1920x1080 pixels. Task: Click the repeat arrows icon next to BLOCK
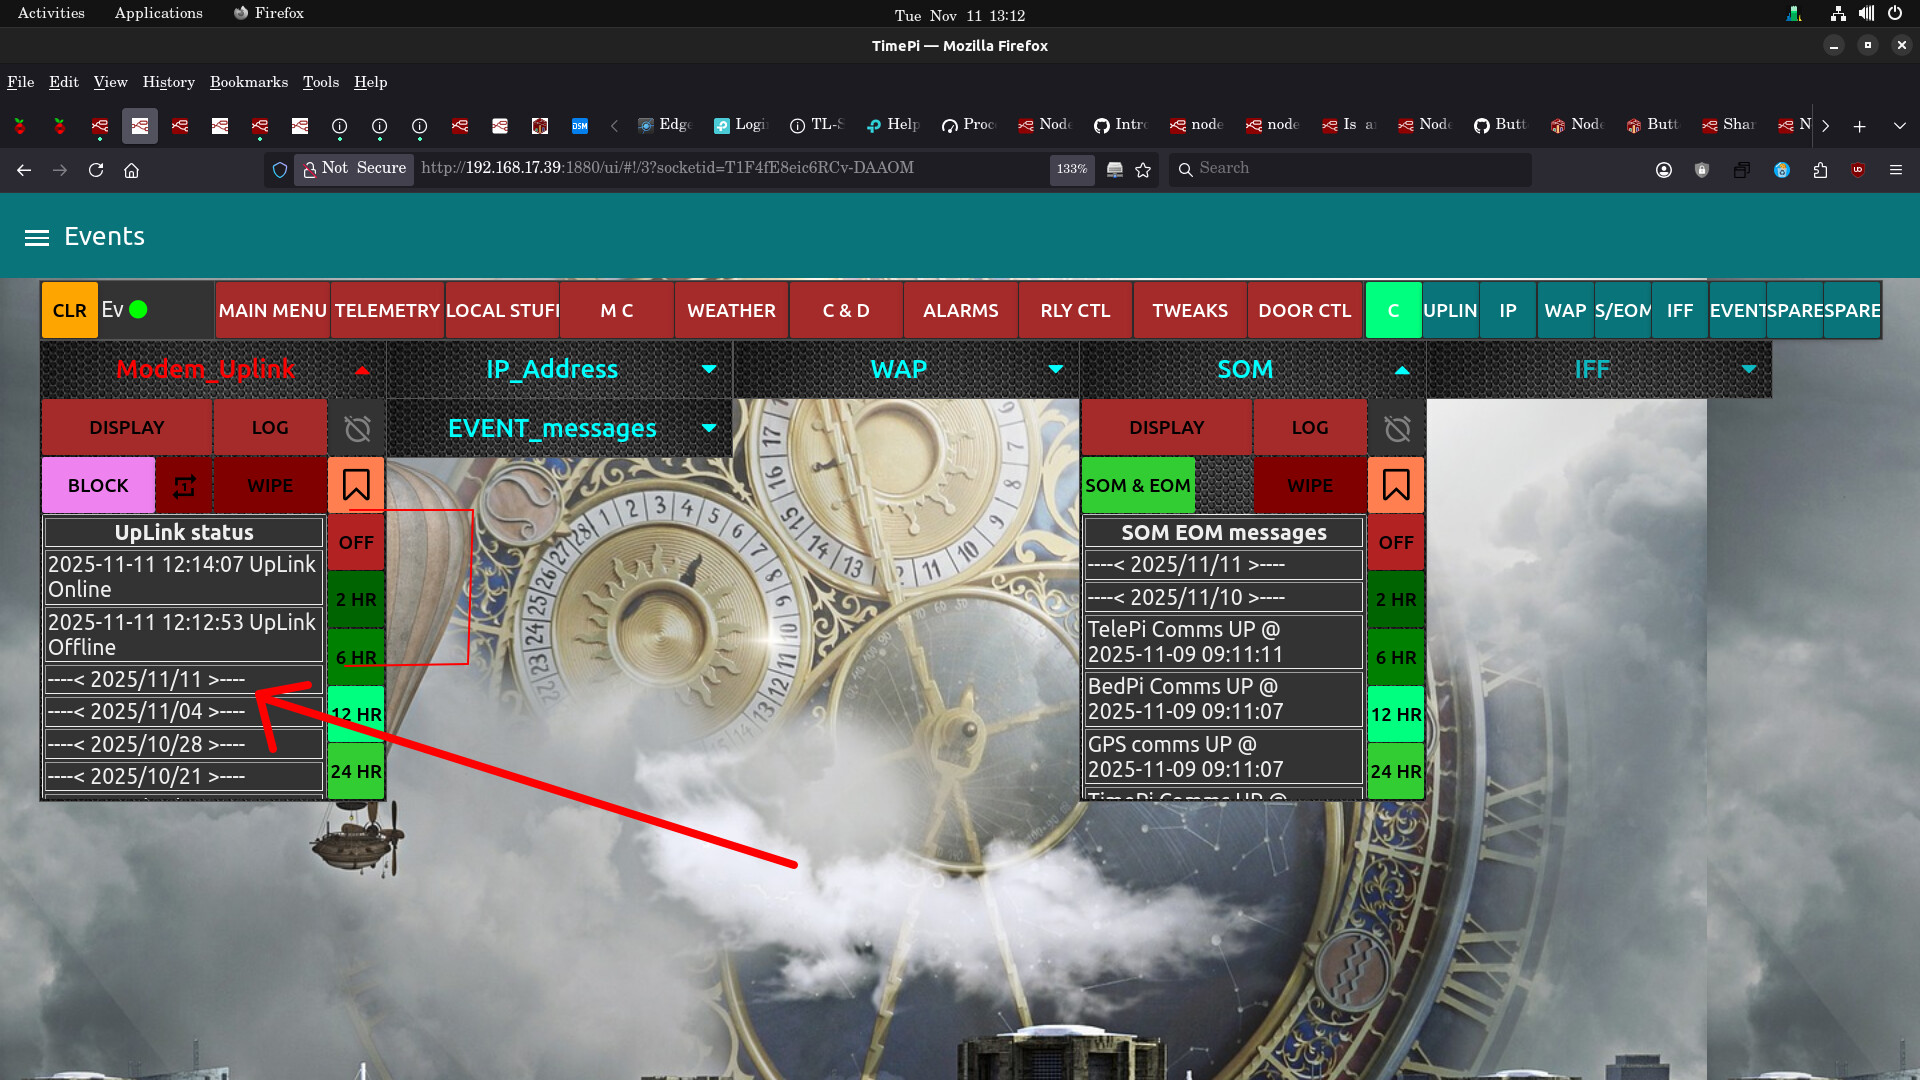point(184,486)
